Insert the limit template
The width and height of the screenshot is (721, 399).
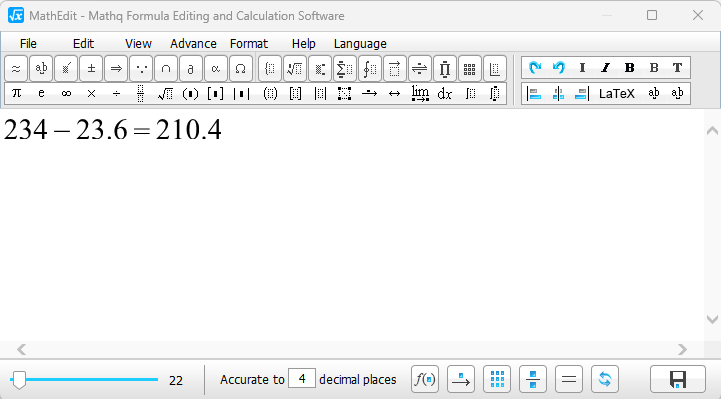[420, 93]
